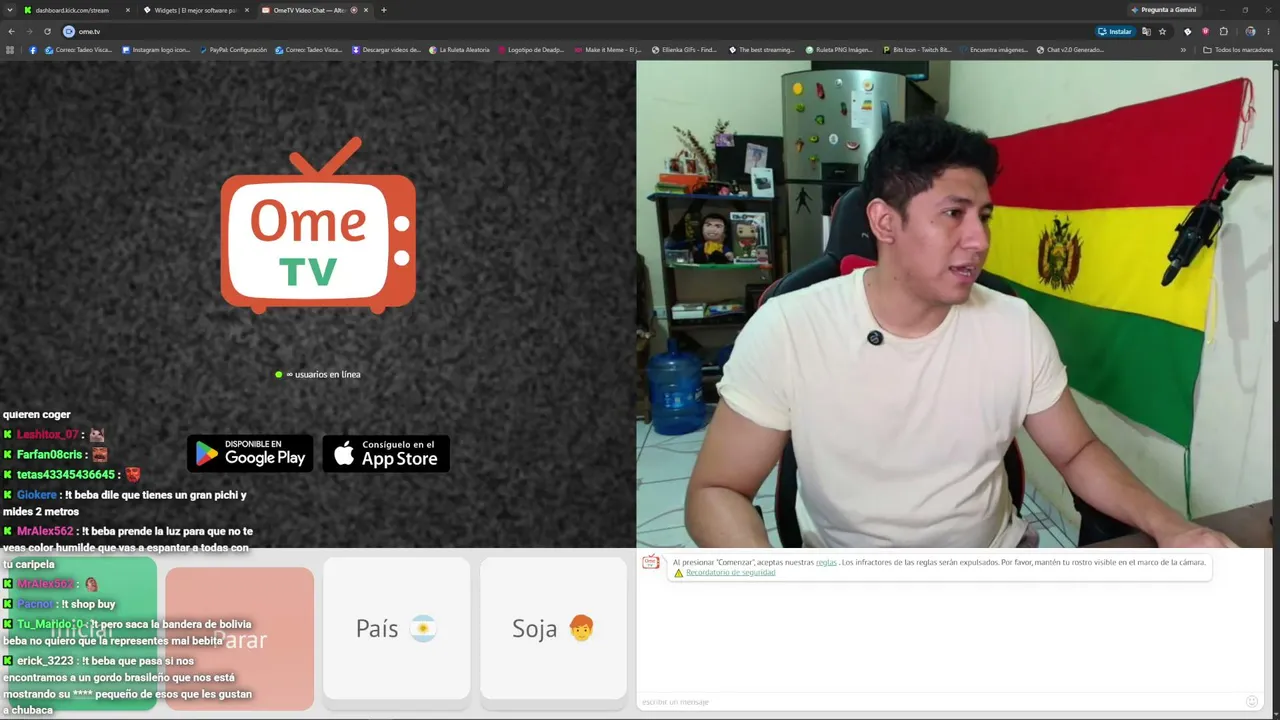This screenshot has height=720, width=1280.
Task: Open the Encuentra imágenes bookmark
Action: point(993,50)
